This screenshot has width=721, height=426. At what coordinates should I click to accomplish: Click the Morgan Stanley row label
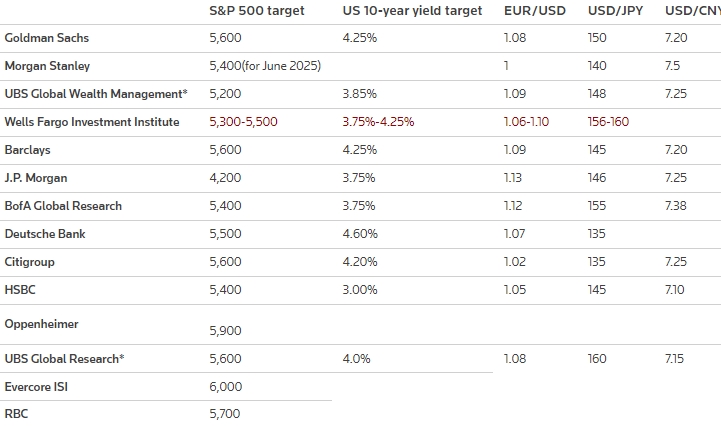coord(48,66)
